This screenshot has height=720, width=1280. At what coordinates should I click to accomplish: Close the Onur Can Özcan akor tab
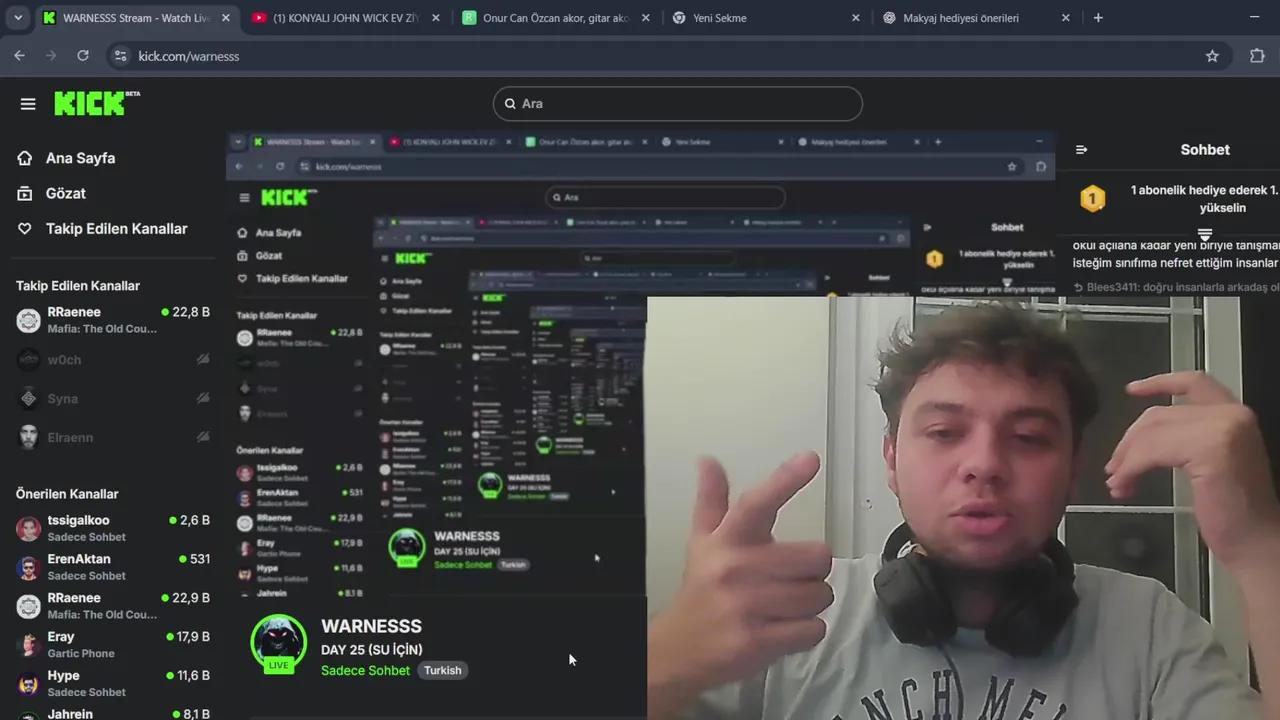tap(645, 18)
